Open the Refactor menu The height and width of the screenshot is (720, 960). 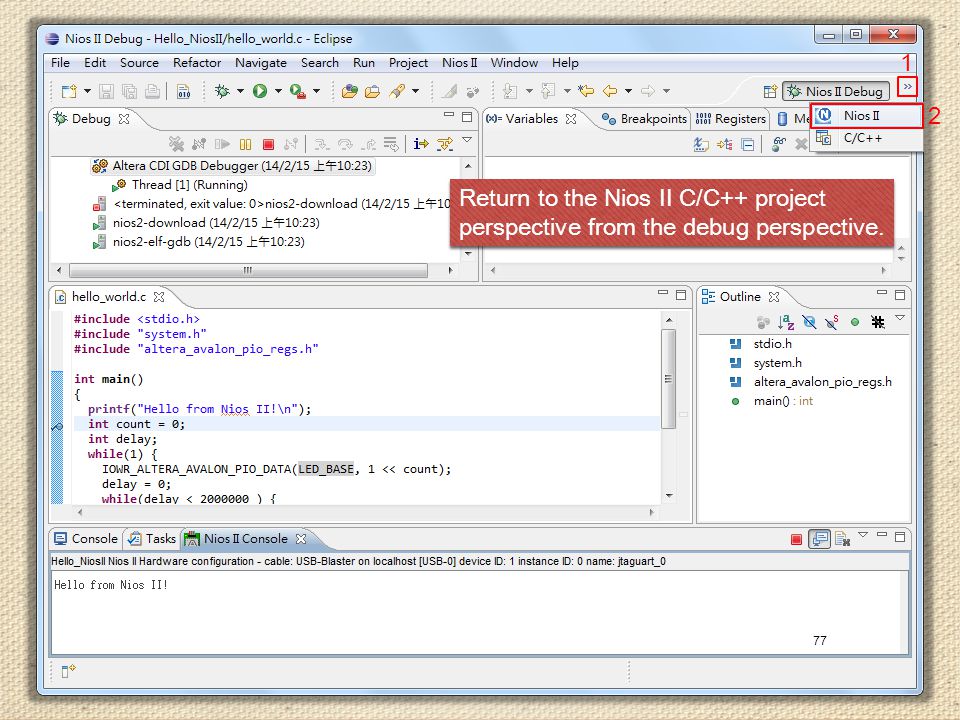[197, 62]
